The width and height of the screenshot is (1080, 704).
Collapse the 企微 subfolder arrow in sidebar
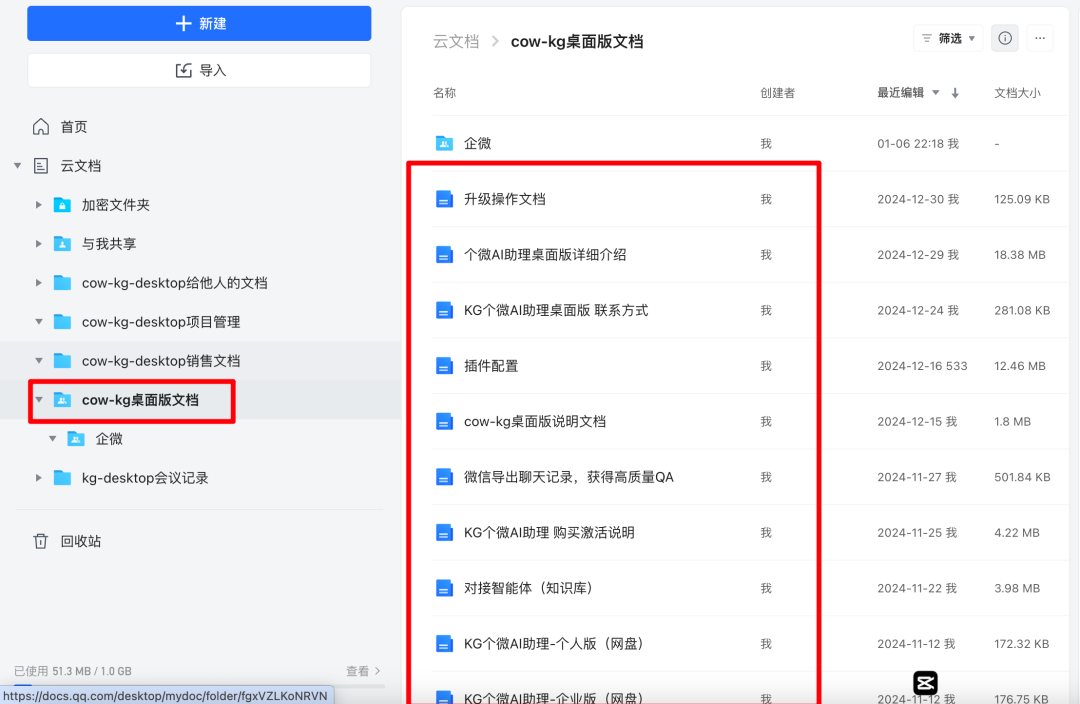(52, 438)
